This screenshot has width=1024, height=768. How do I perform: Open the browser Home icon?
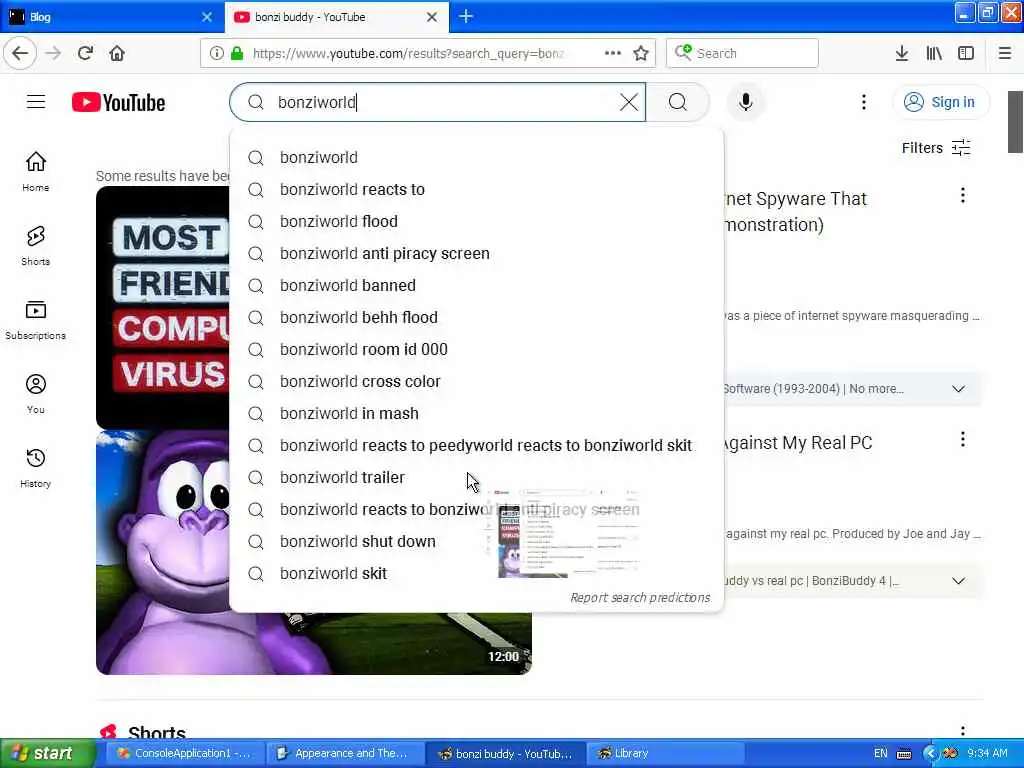117,53
